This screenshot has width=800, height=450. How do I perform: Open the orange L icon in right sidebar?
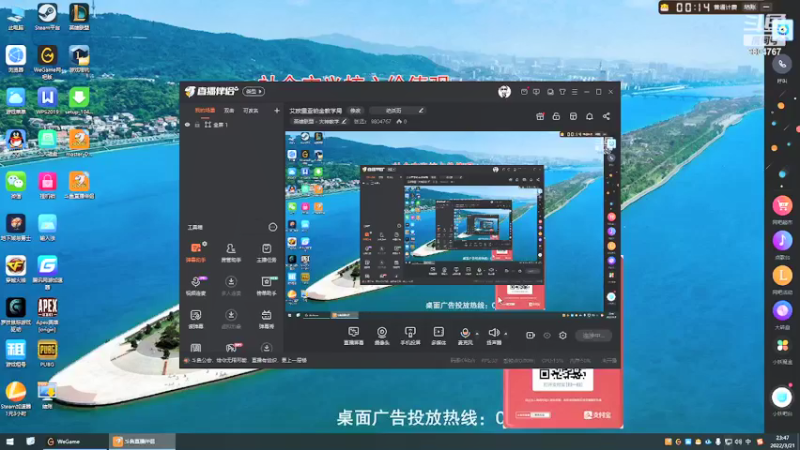782,276
